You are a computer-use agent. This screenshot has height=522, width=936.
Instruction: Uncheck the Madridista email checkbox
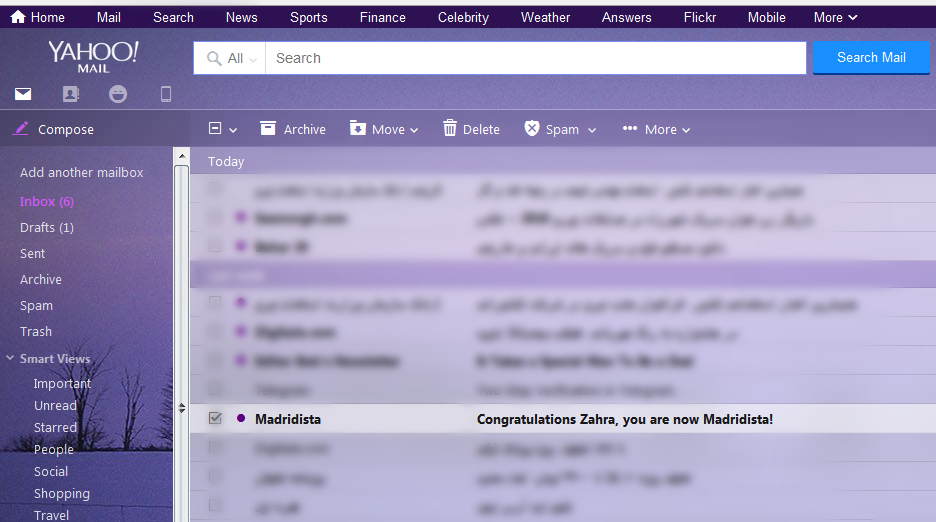215,418
